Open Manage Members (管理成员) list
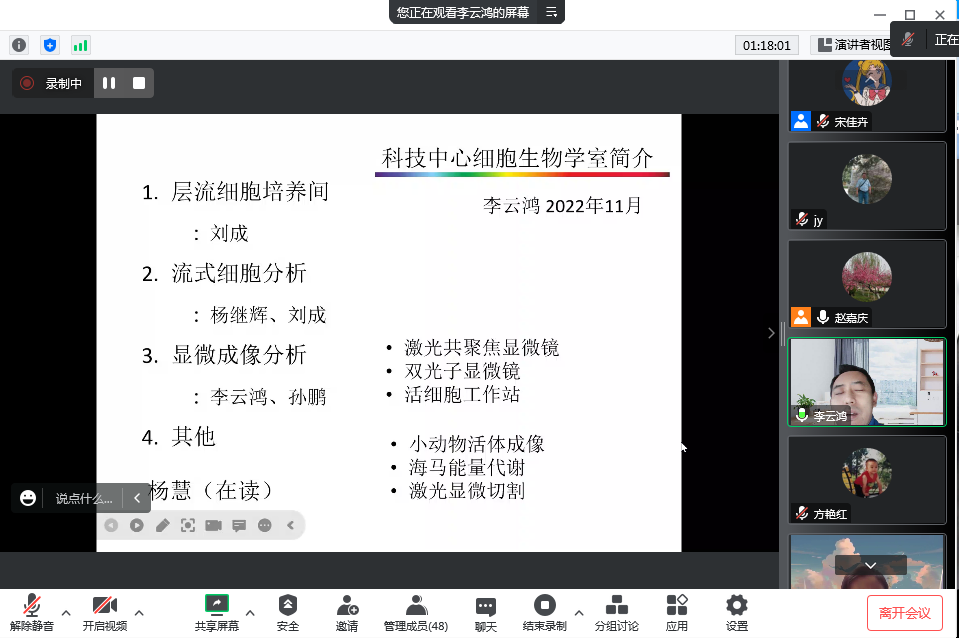 415,612
